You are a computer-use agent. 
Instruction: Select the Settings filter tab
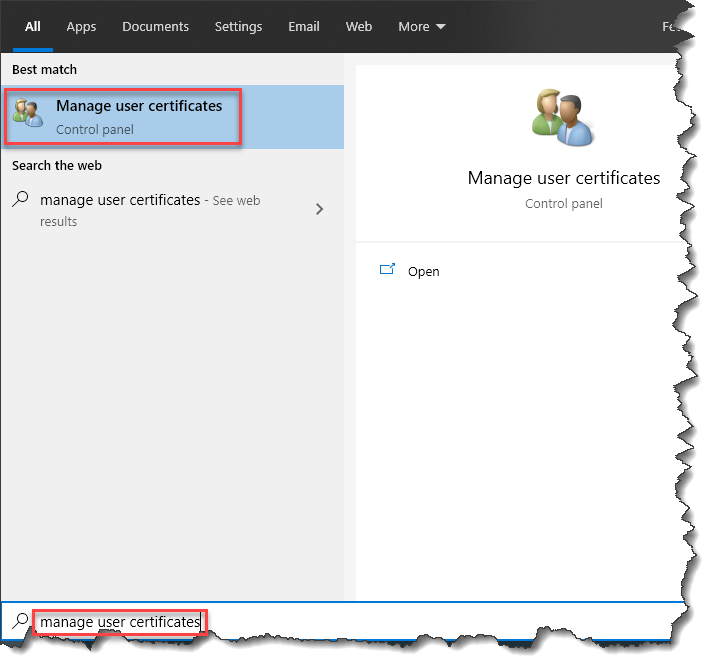(x=238, y=27)
